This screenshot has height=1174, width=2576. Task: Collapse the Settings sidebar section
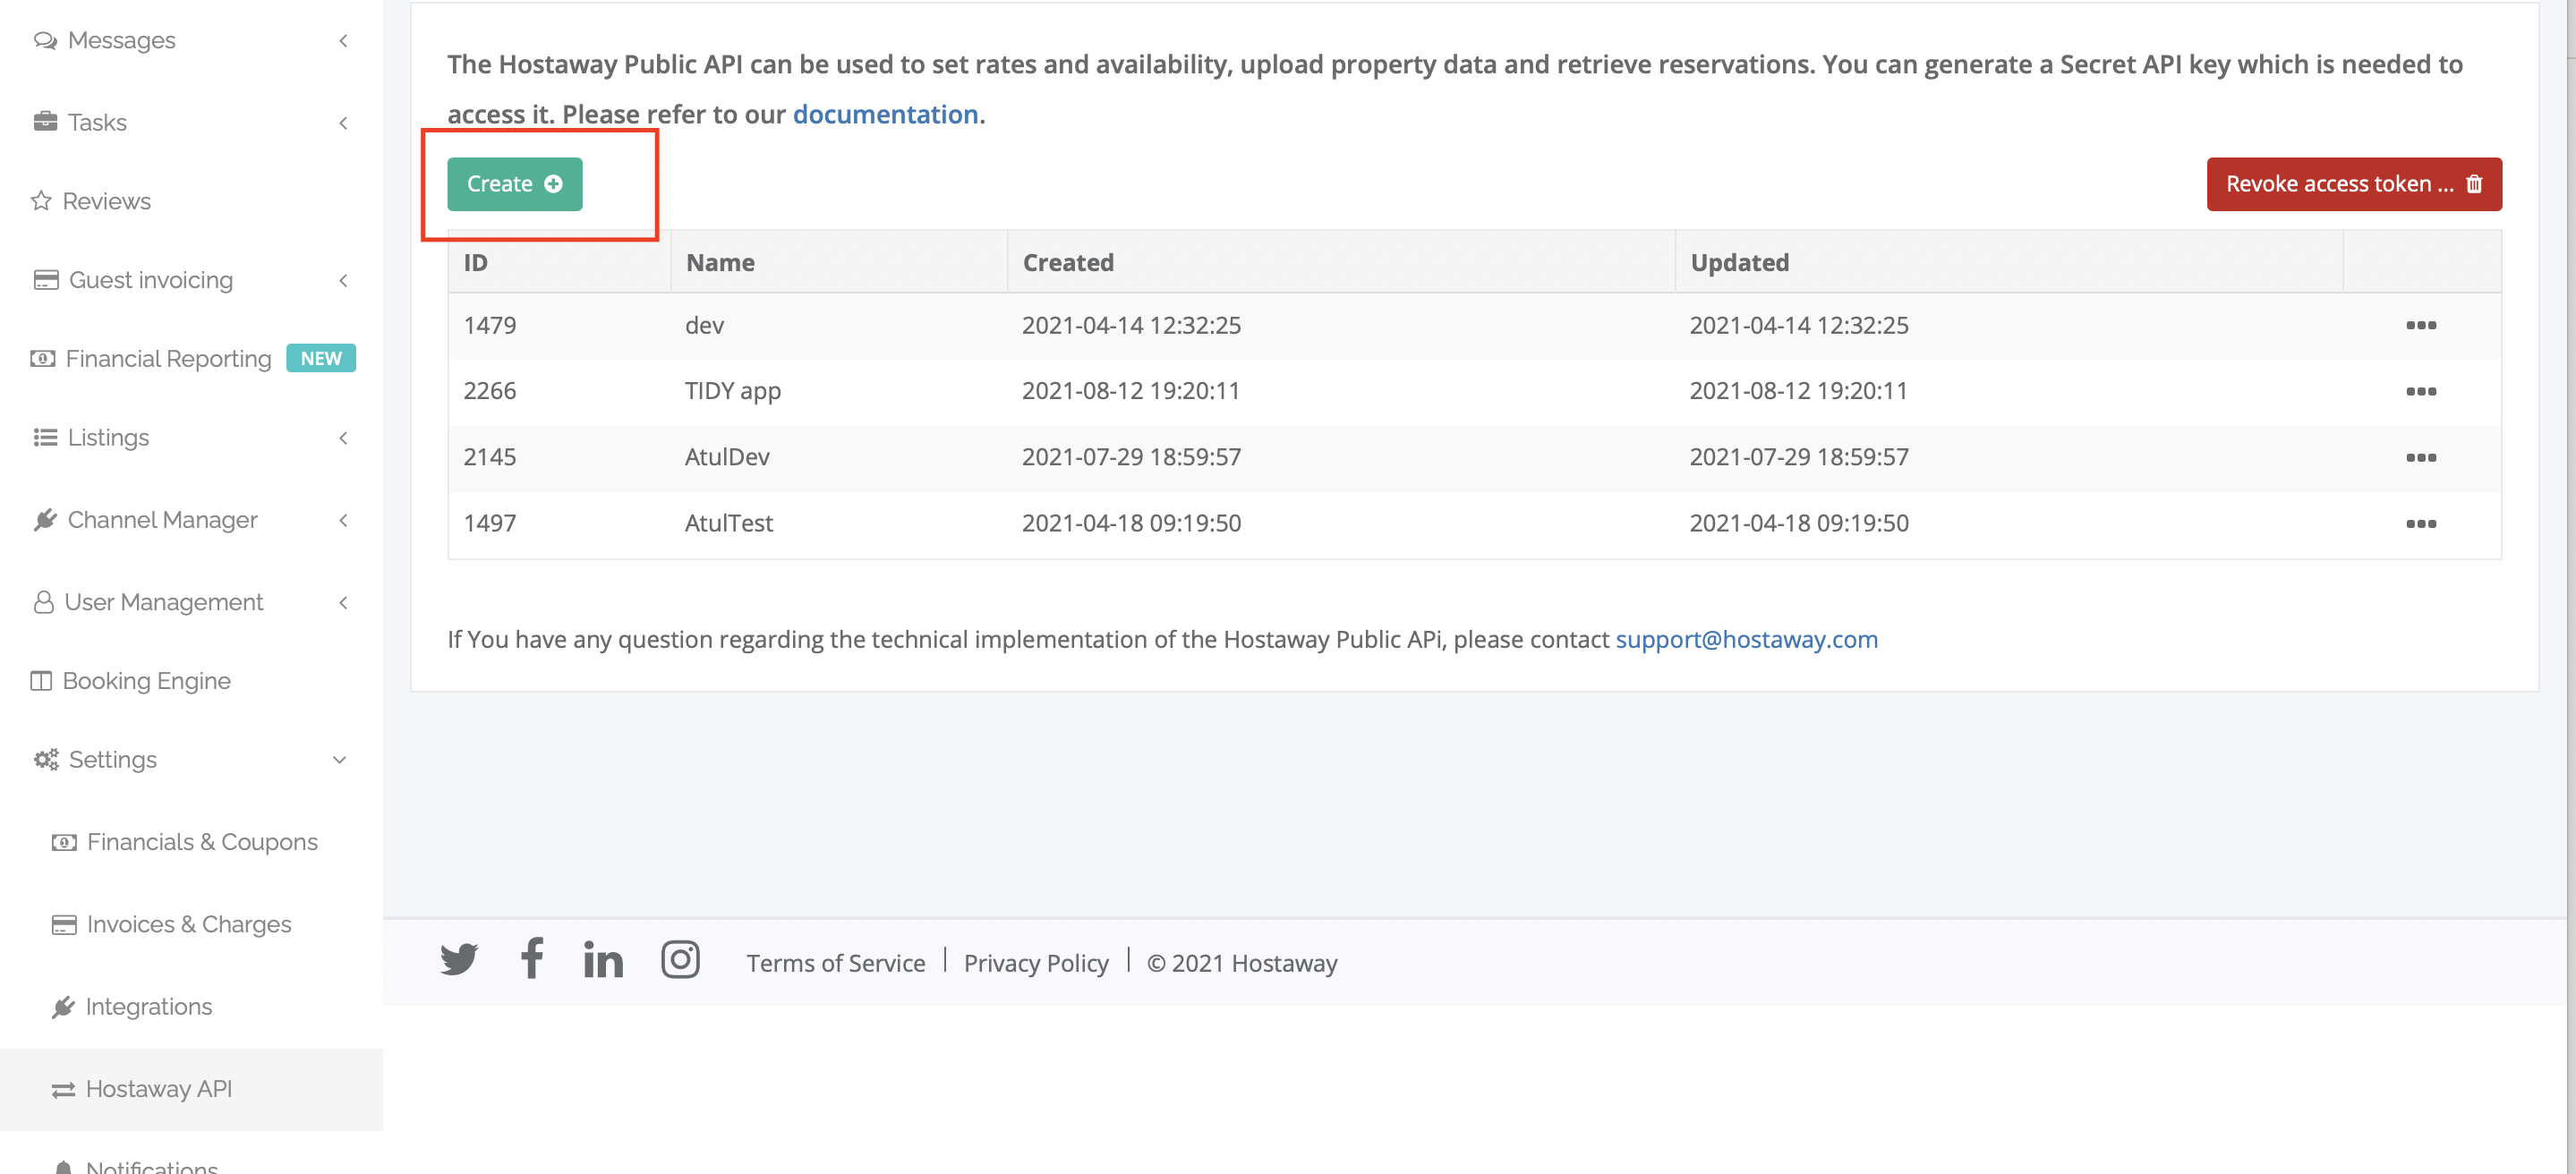click(340, 760)
